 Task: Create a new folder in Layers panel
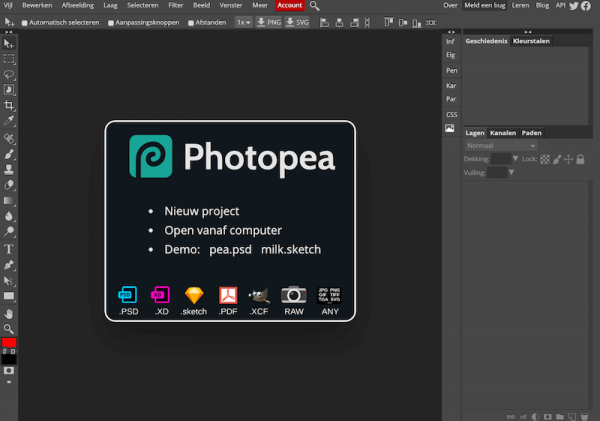(x=560, y=416)
